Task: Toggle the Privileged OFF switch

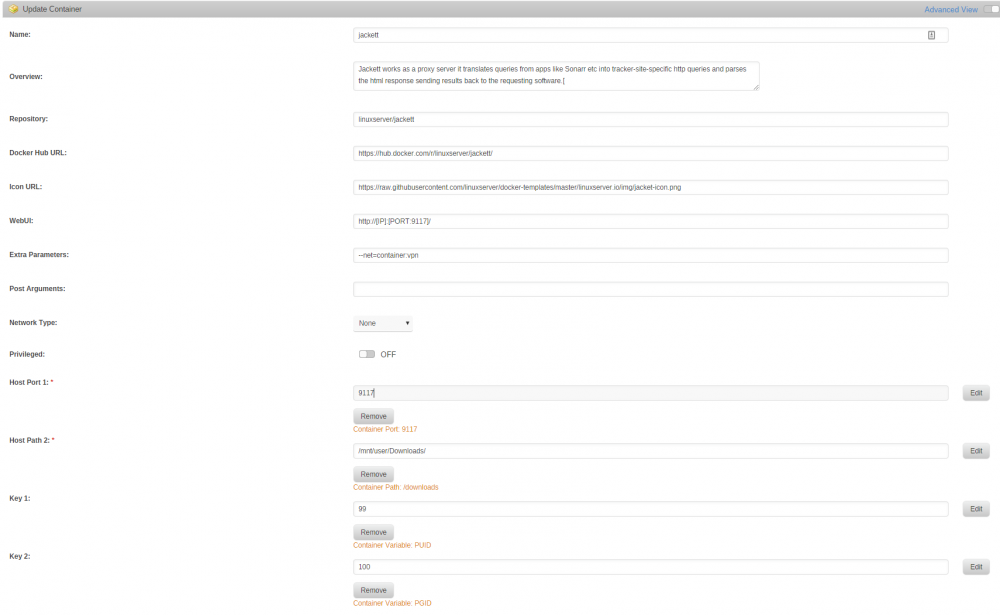Action: [367, 354]
